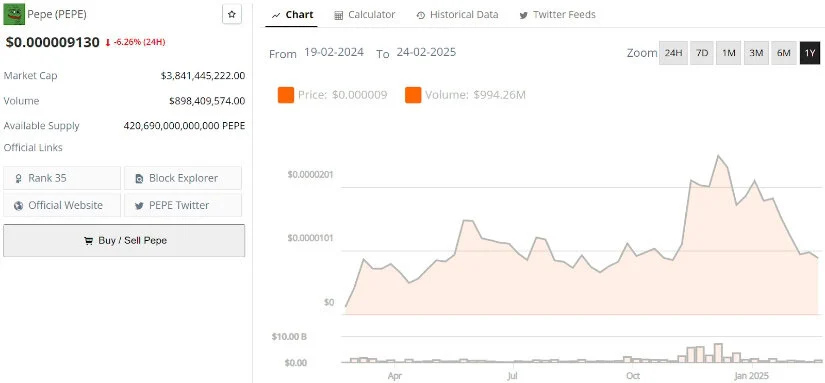Click the Twitter bird icon in PEPE Twitter
The image size is (825, 383).
click(139, 206)
